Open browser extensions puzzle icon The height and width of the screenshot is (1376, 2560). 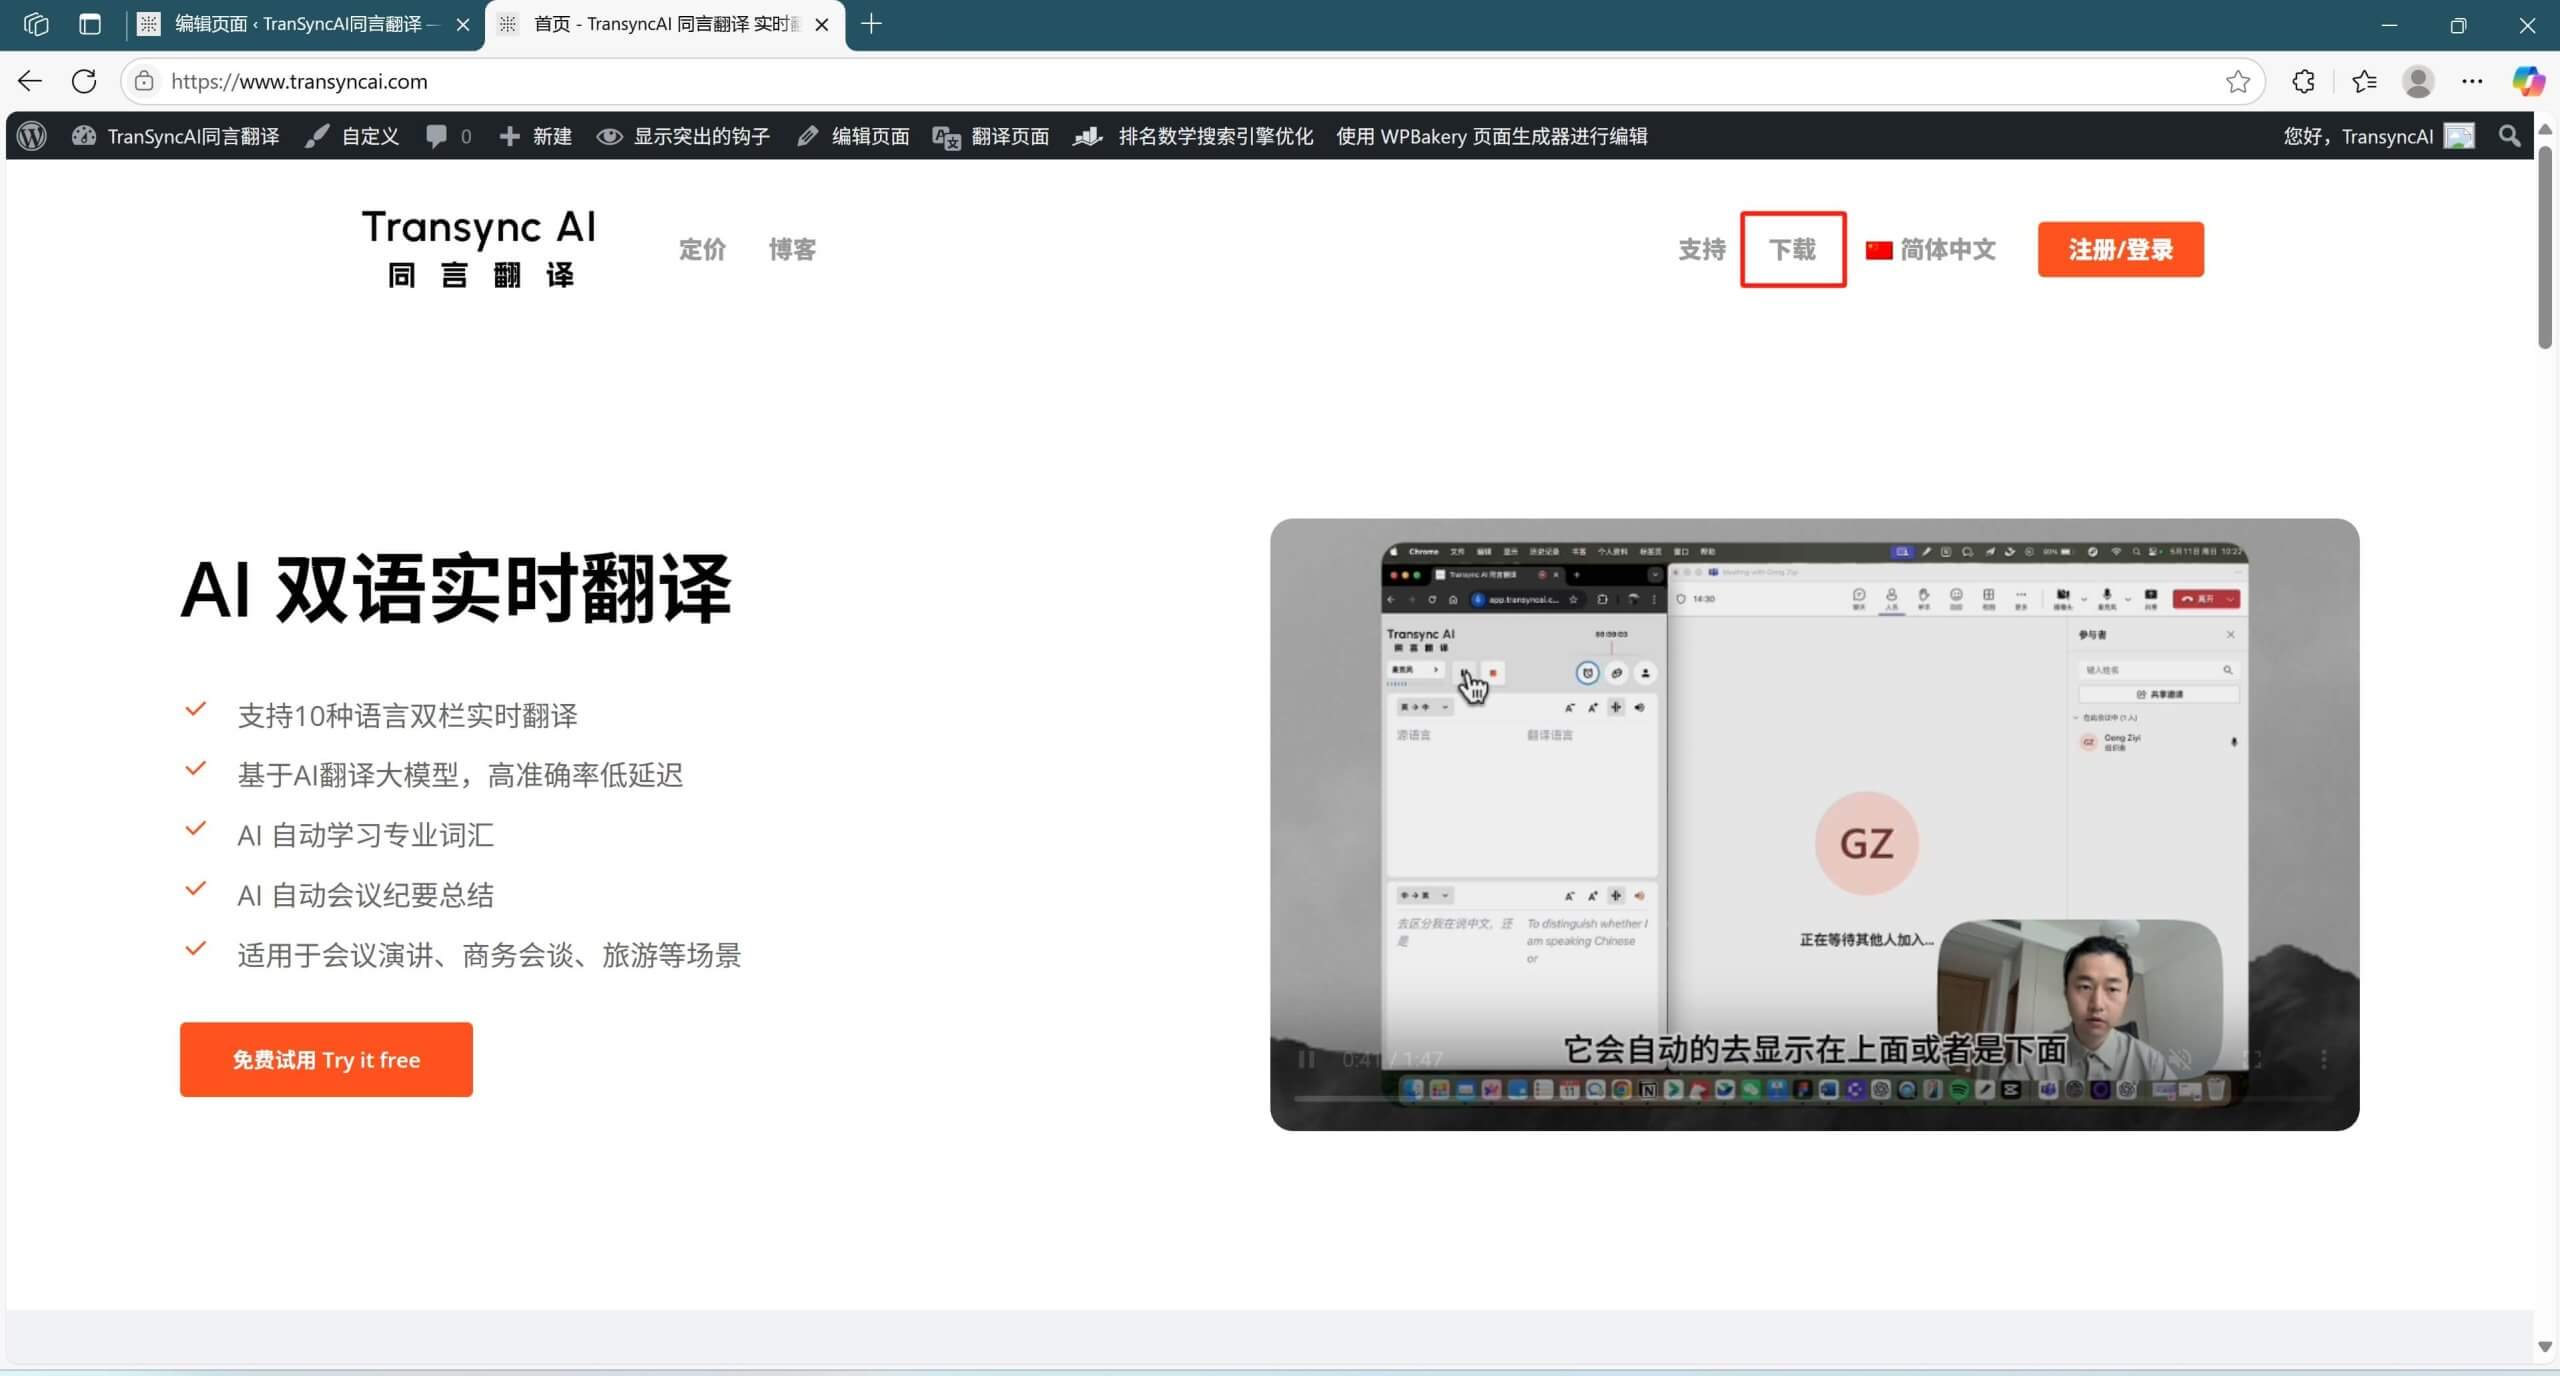click(2303, 81)
